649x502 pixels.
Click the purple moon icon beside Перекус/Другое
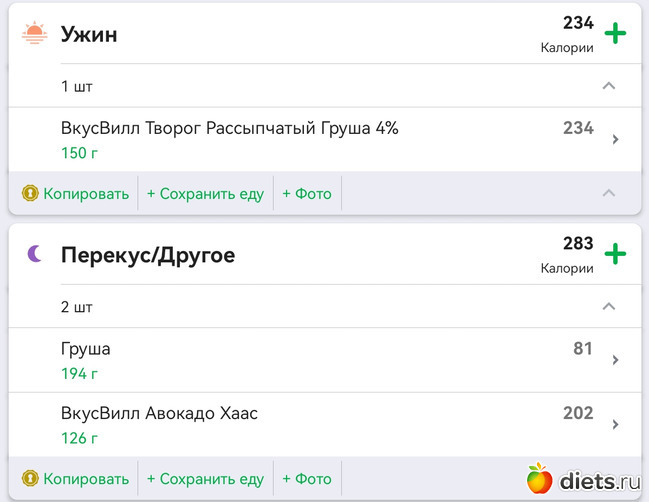35,255
